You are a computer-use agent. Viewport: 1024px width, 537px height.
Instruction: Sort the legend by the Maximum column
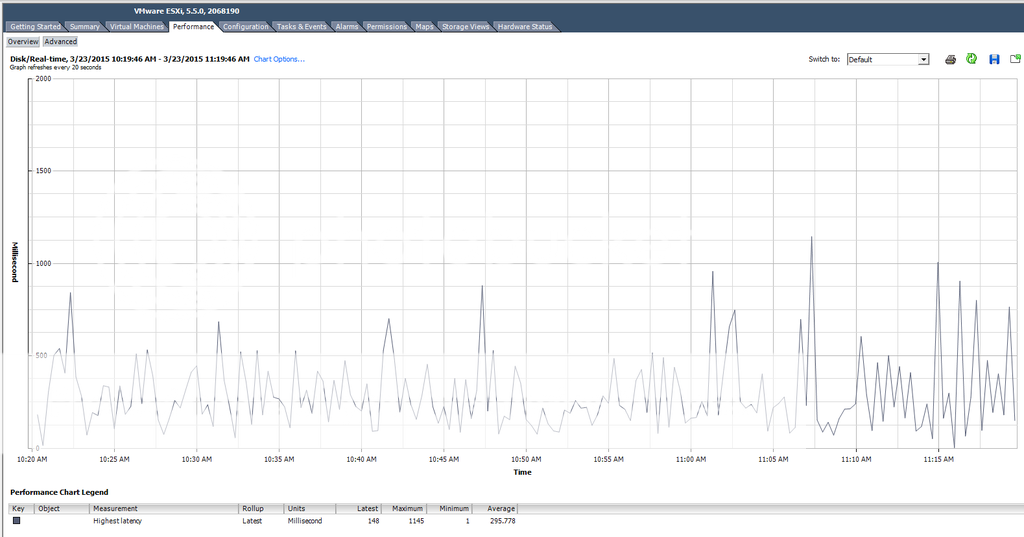404,508
